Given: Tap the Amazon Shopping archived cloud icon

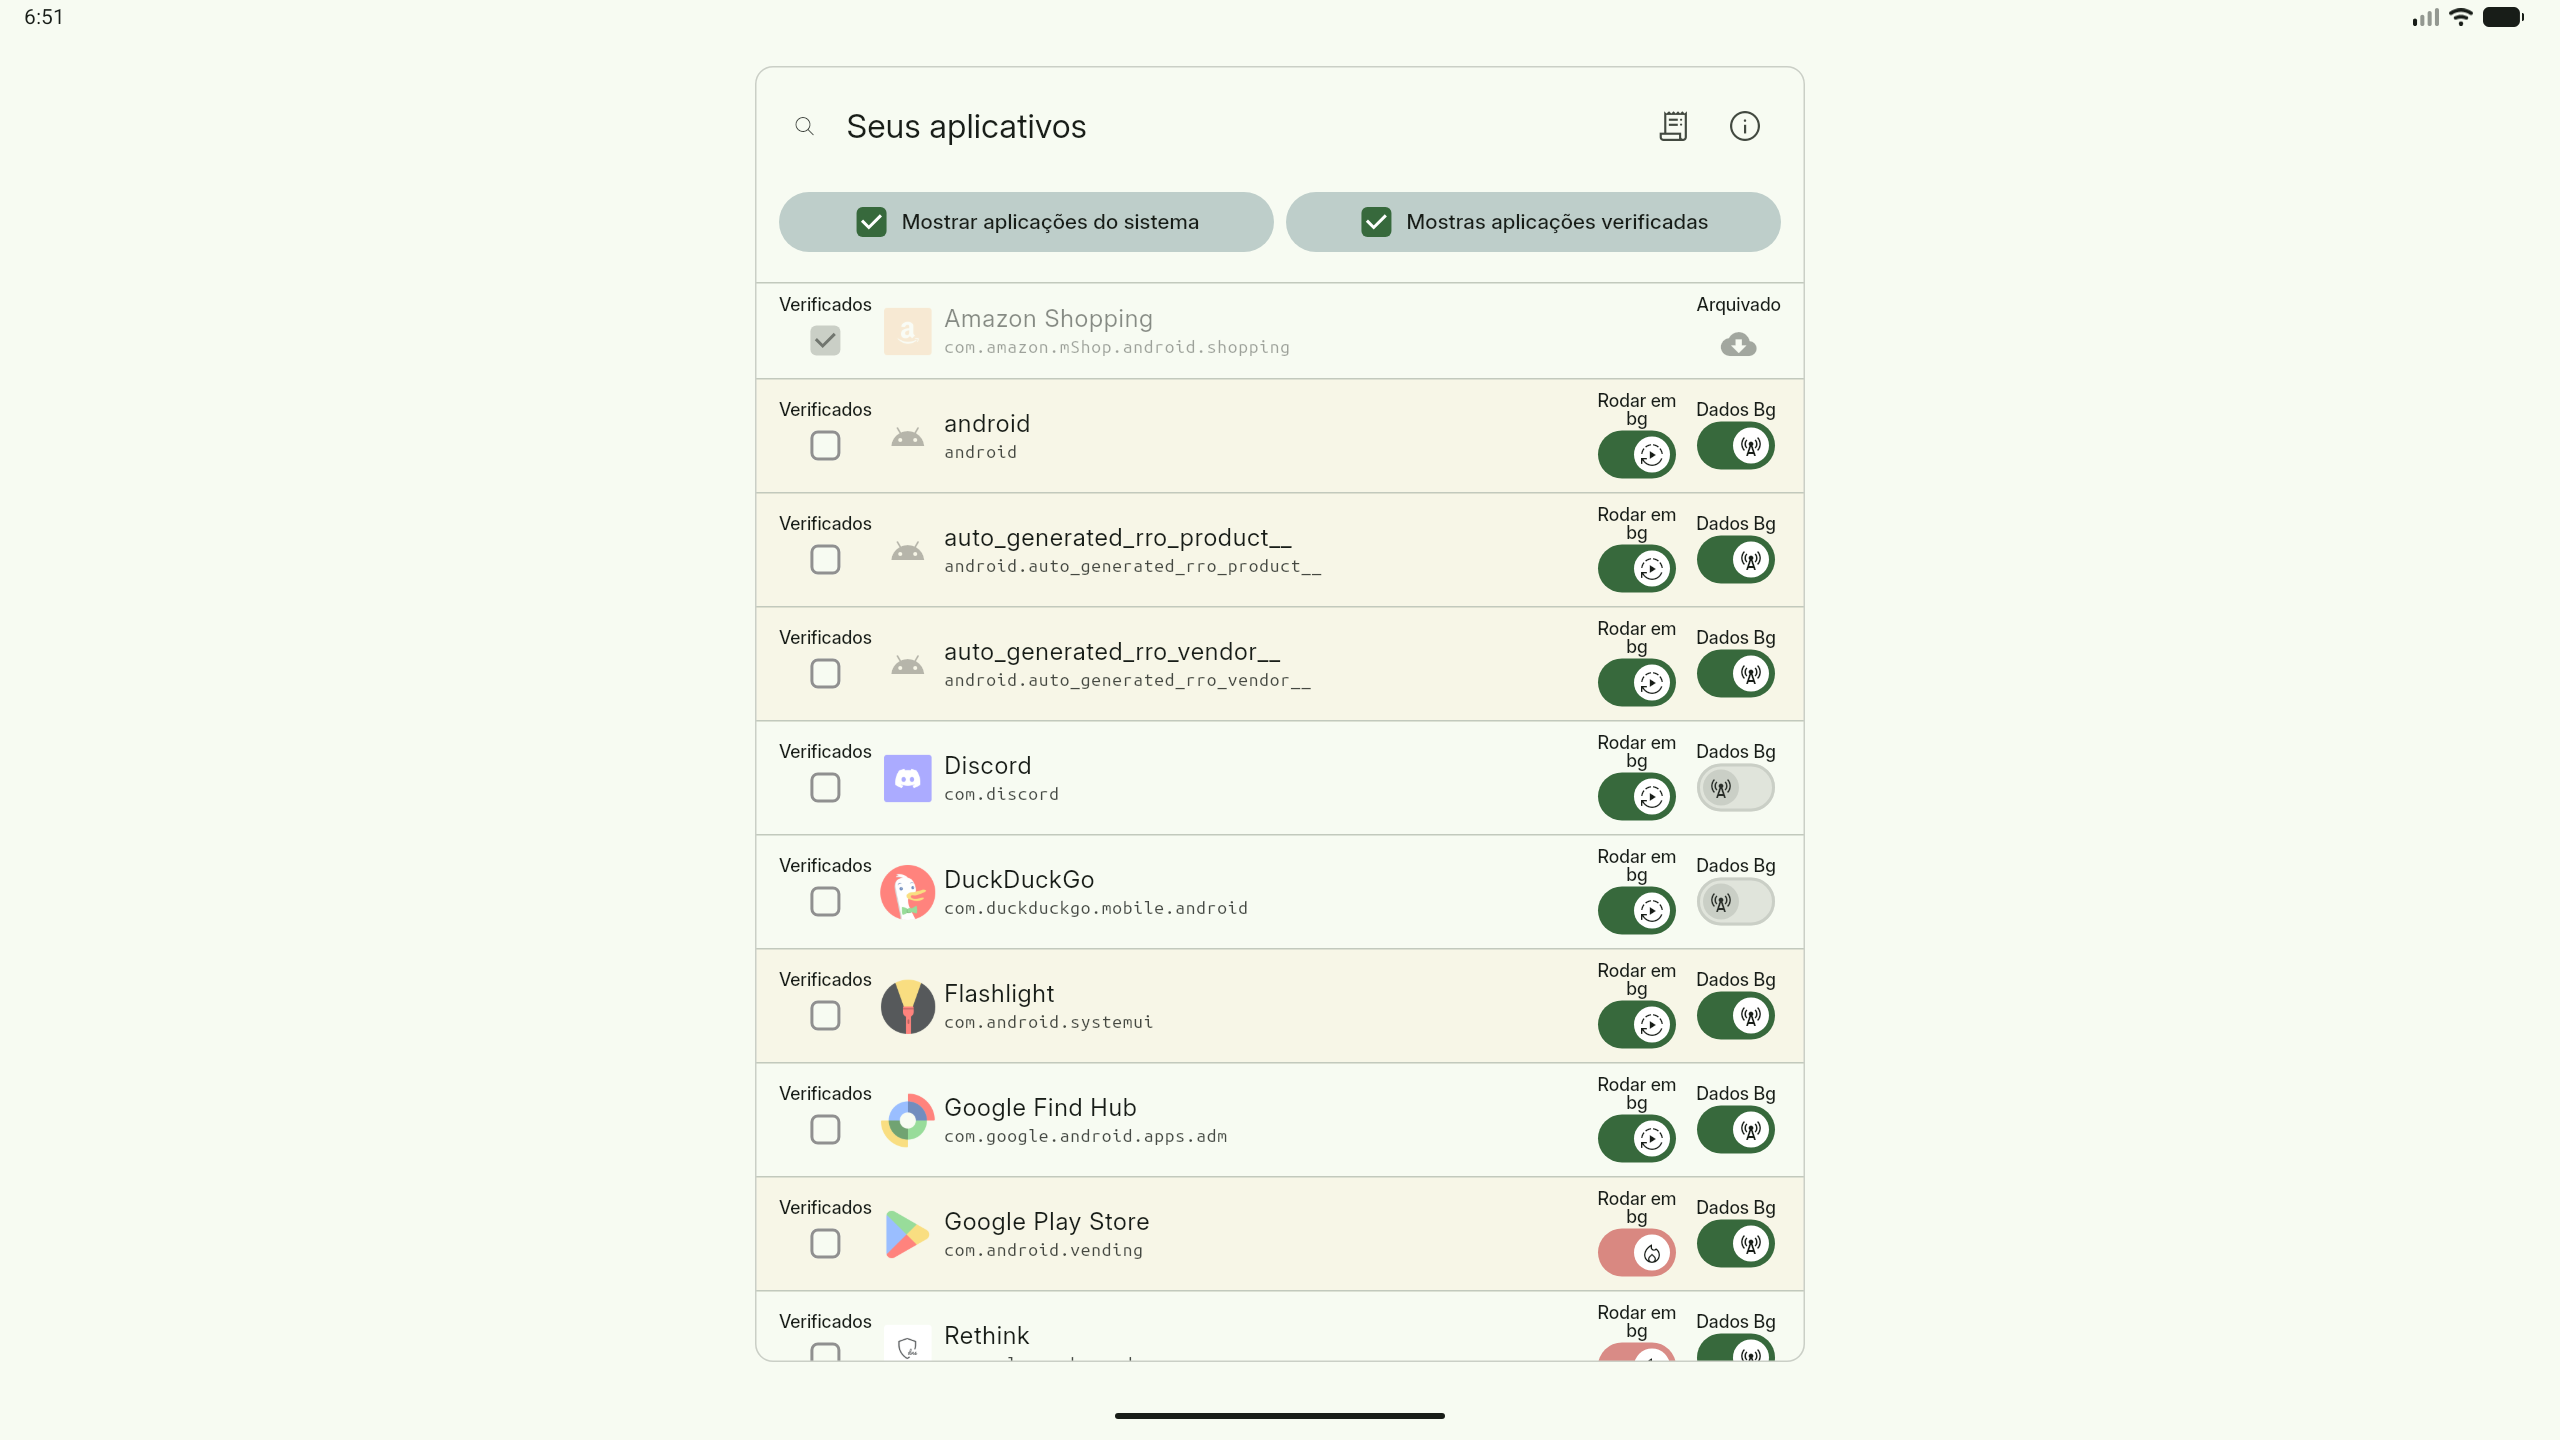Looking at the screenshot, I should [1738, 345].
